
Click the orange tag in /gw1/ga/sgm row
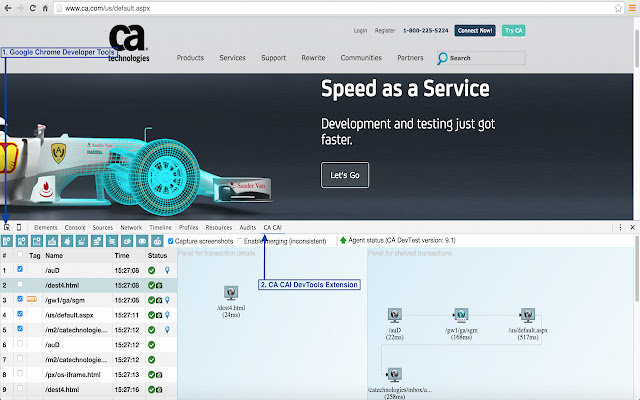[x=32, y=299]
